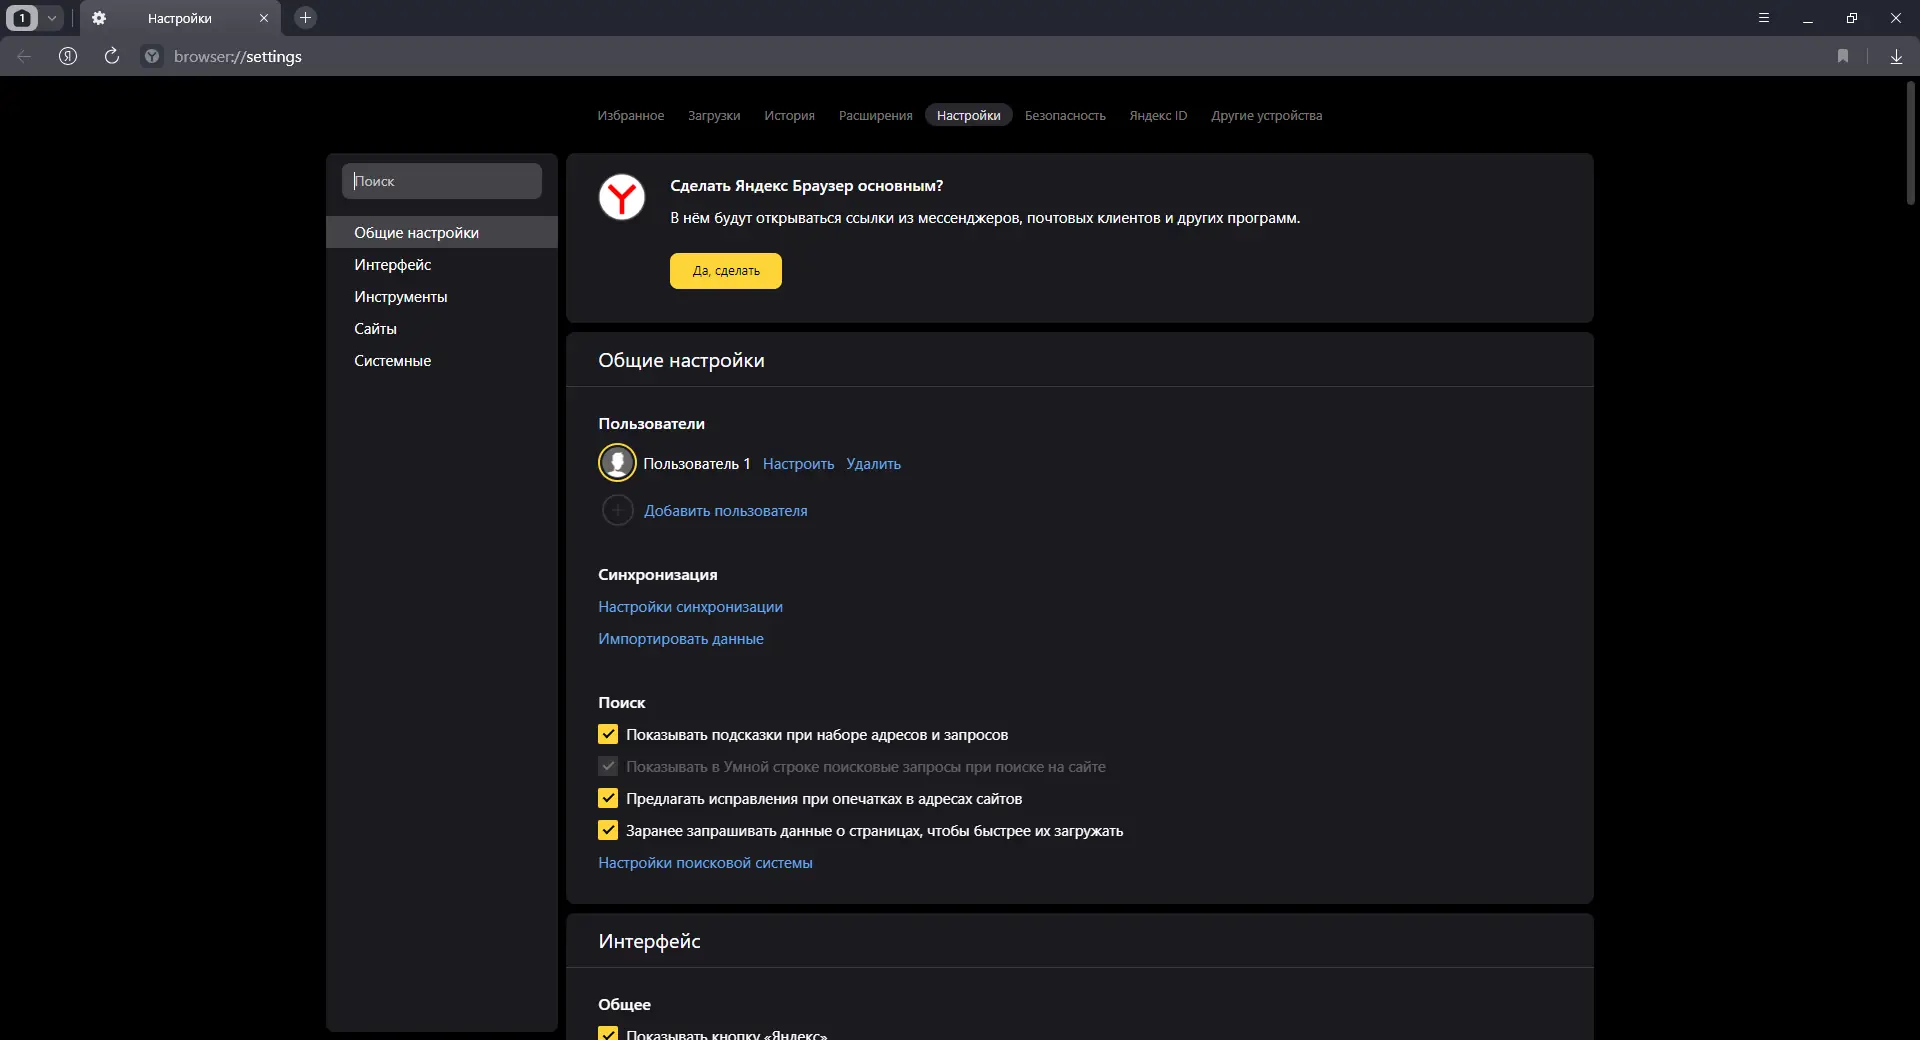This screenshot has height=1040, width=1920.
Task: Click the Интерфейс section heading
Action: click(649, 941)
